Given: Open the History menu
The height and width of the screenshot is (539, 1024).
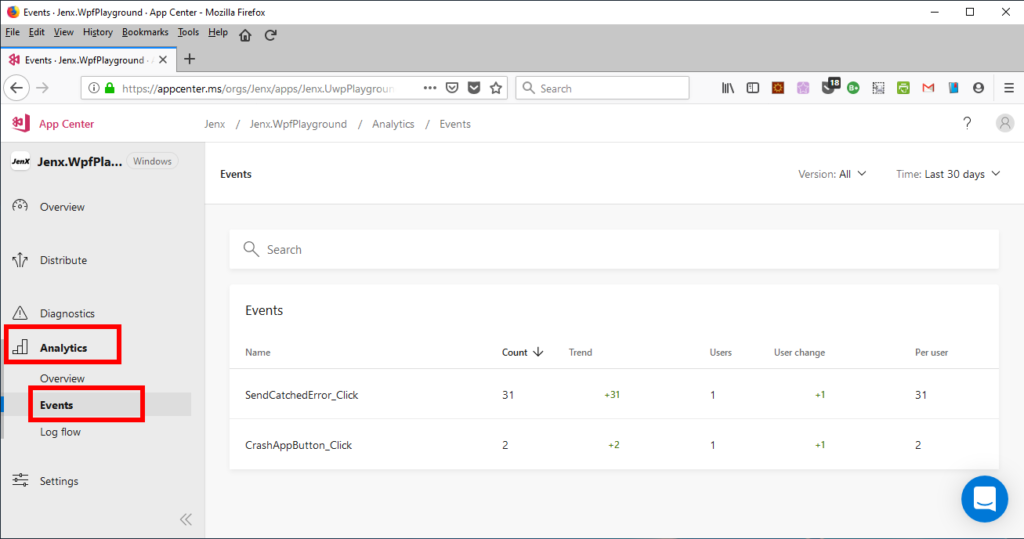Looking at the screenshot, I should coord(97,32).
